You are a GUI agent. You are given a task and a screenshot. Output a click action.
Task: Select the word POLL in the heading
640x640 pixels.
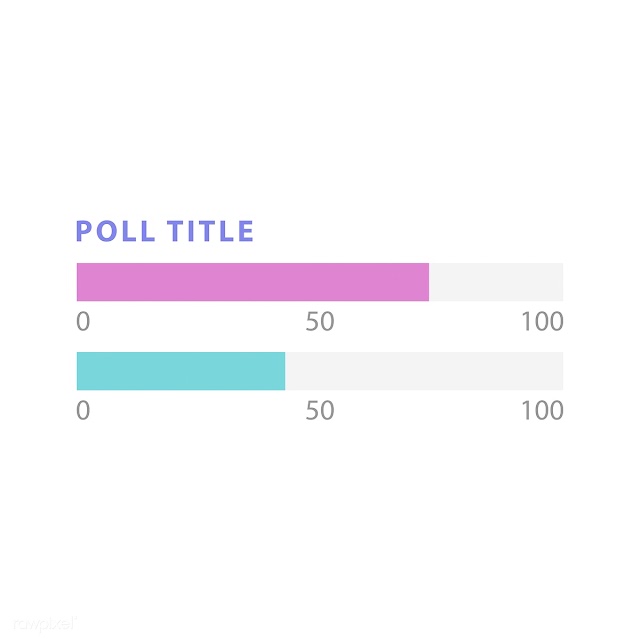116,231
